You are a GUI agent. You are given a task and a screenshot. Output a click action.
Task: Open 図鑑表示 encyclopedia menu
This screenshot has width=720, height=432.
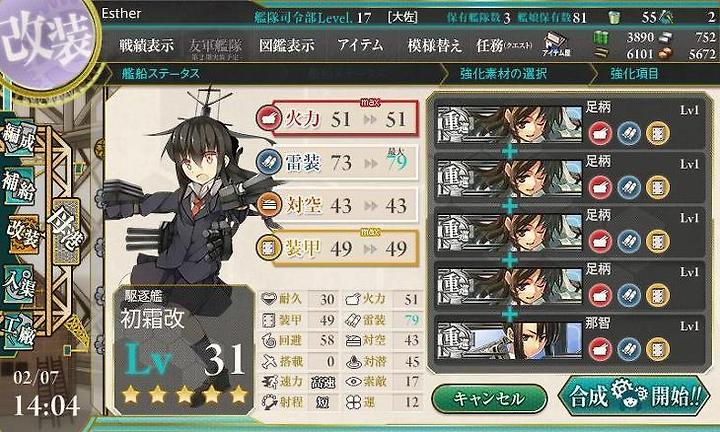tap(287, 45)
